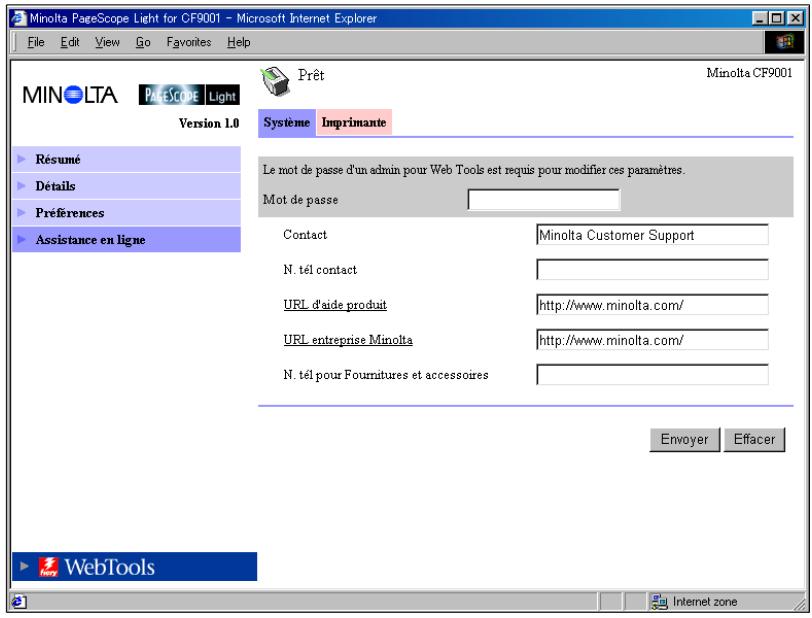Open the File menu
Viewport: 812px width, 618px height.
[36, 42]
